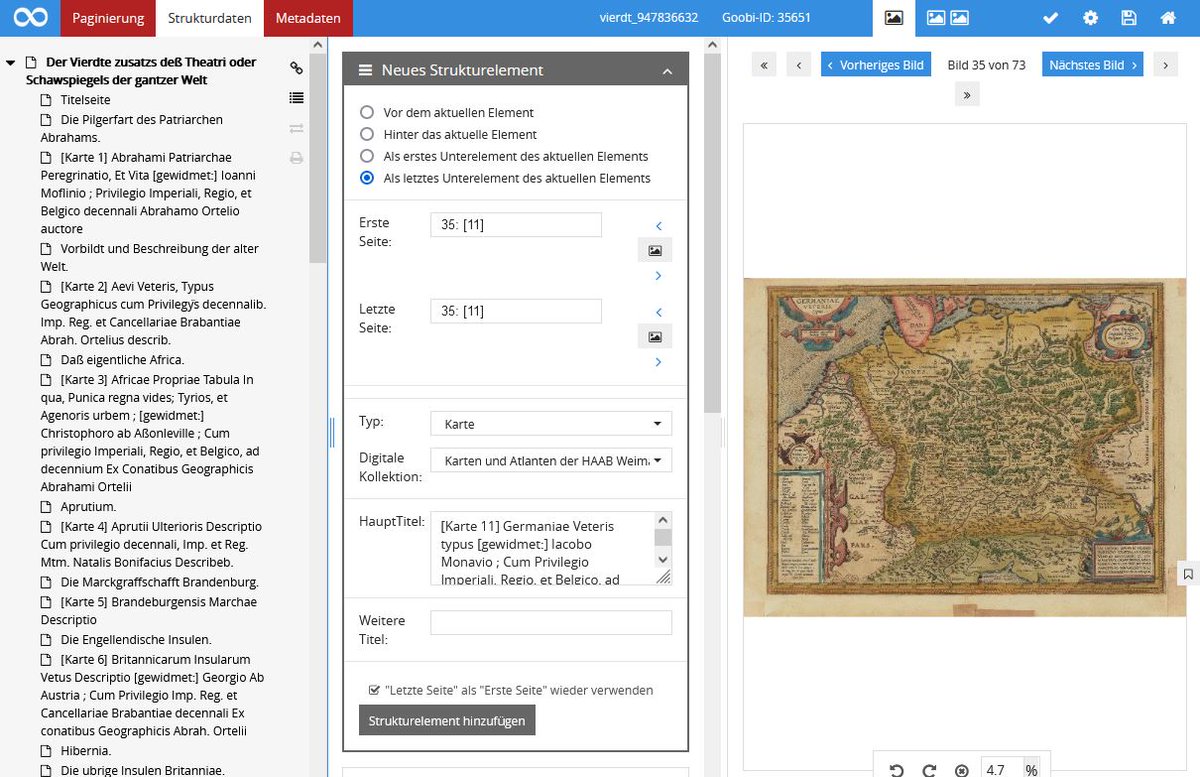
Task: Click the previous-page arrow above Erste Seite image icon
Action: pos(658,226)
